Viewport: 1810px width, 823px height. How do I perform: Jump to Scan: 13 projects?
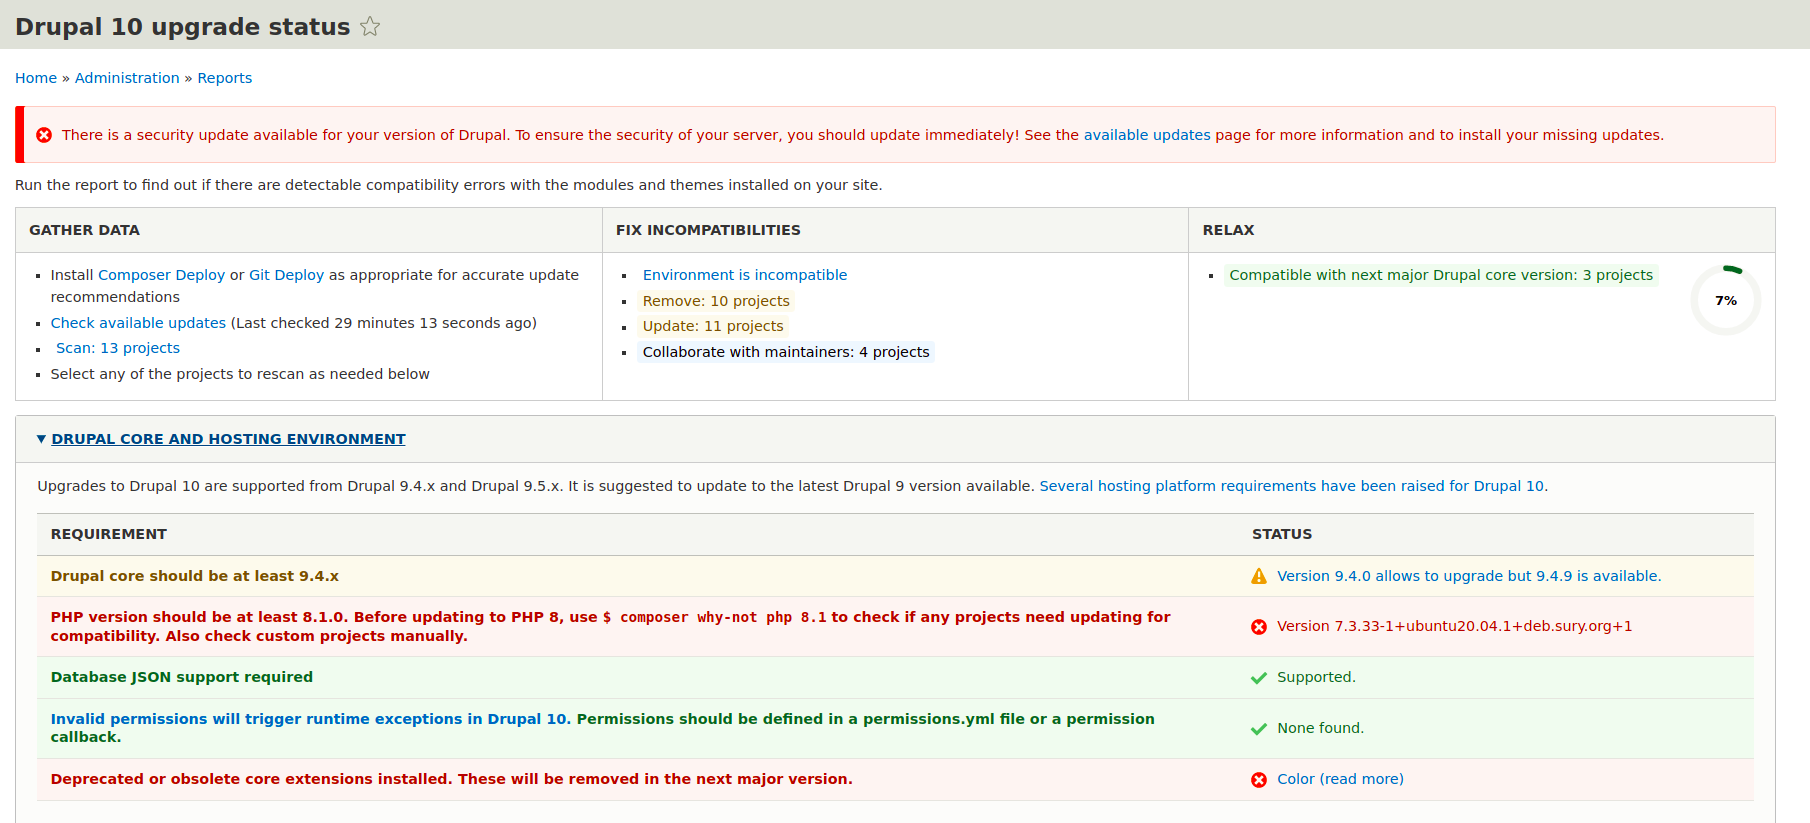[118, 348]
